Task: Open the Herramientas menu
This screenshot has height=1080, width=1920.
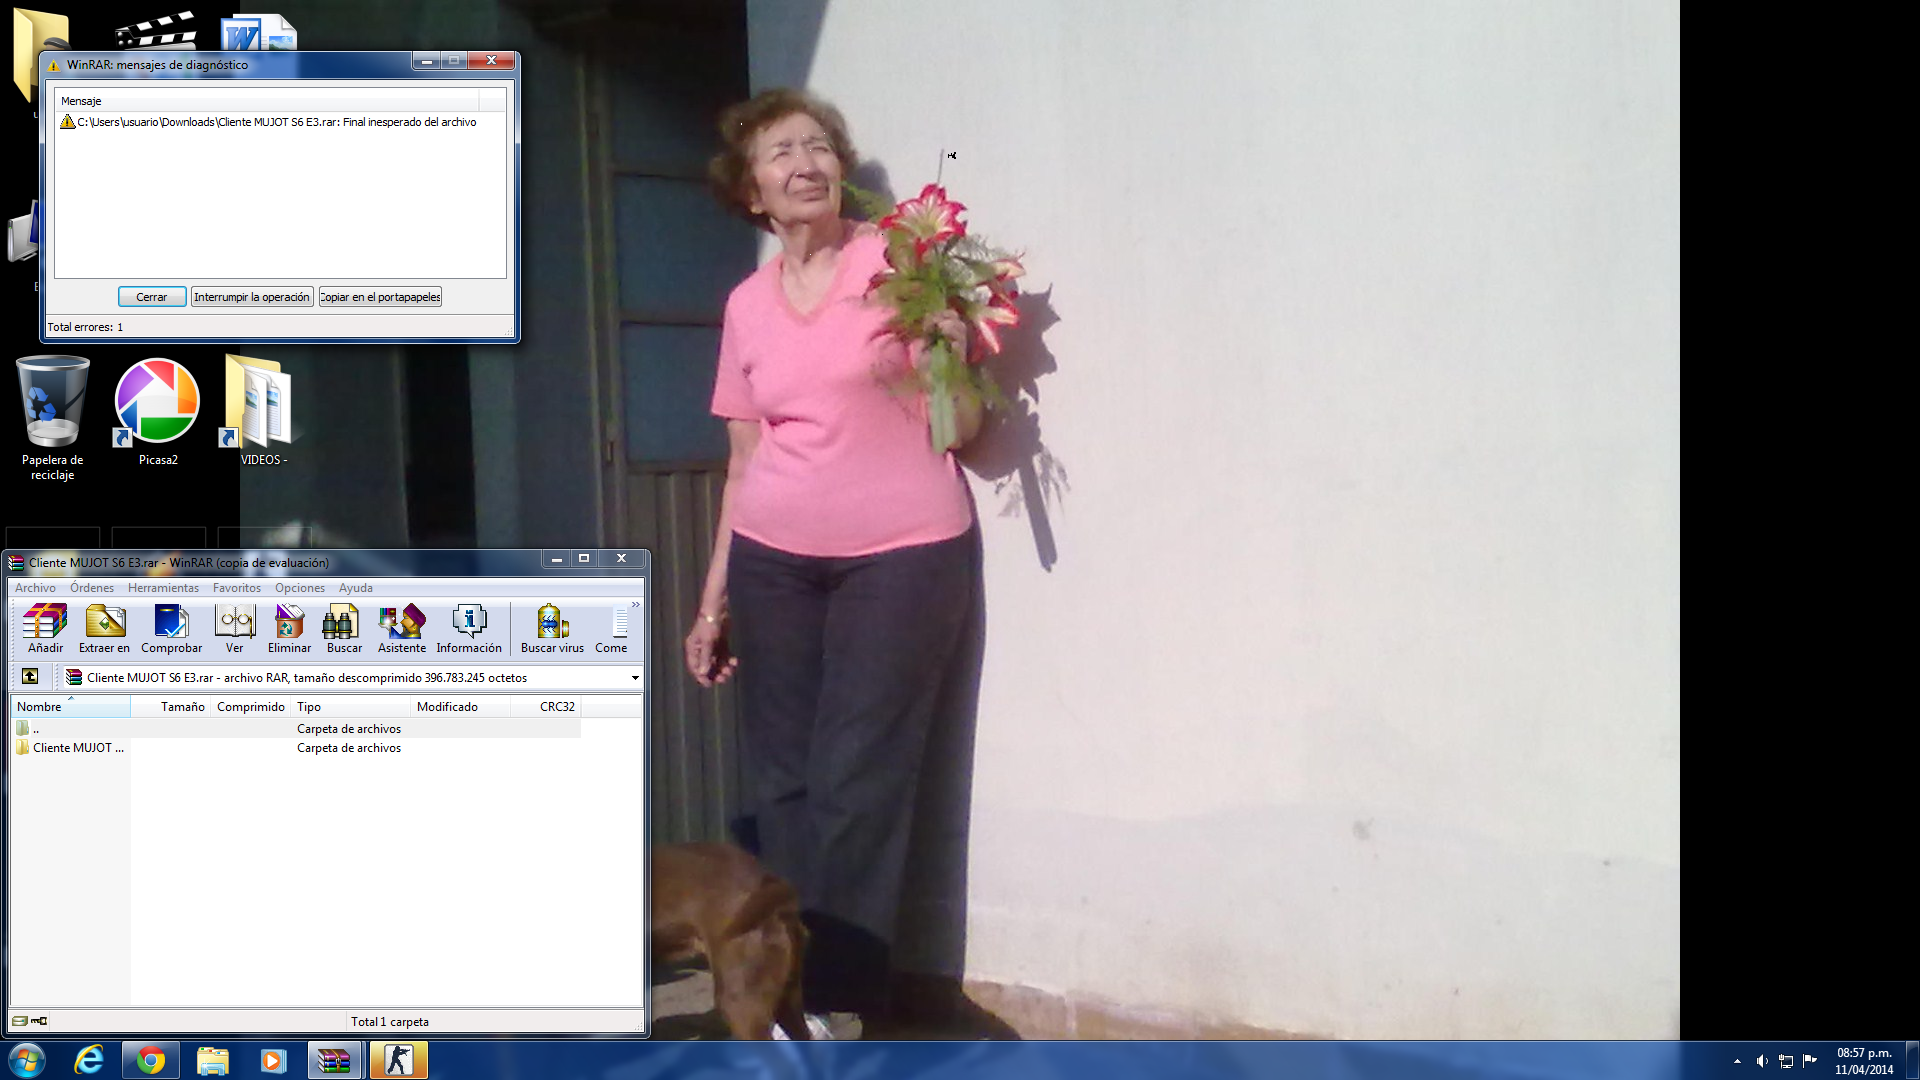Action: tap(163, 588)
